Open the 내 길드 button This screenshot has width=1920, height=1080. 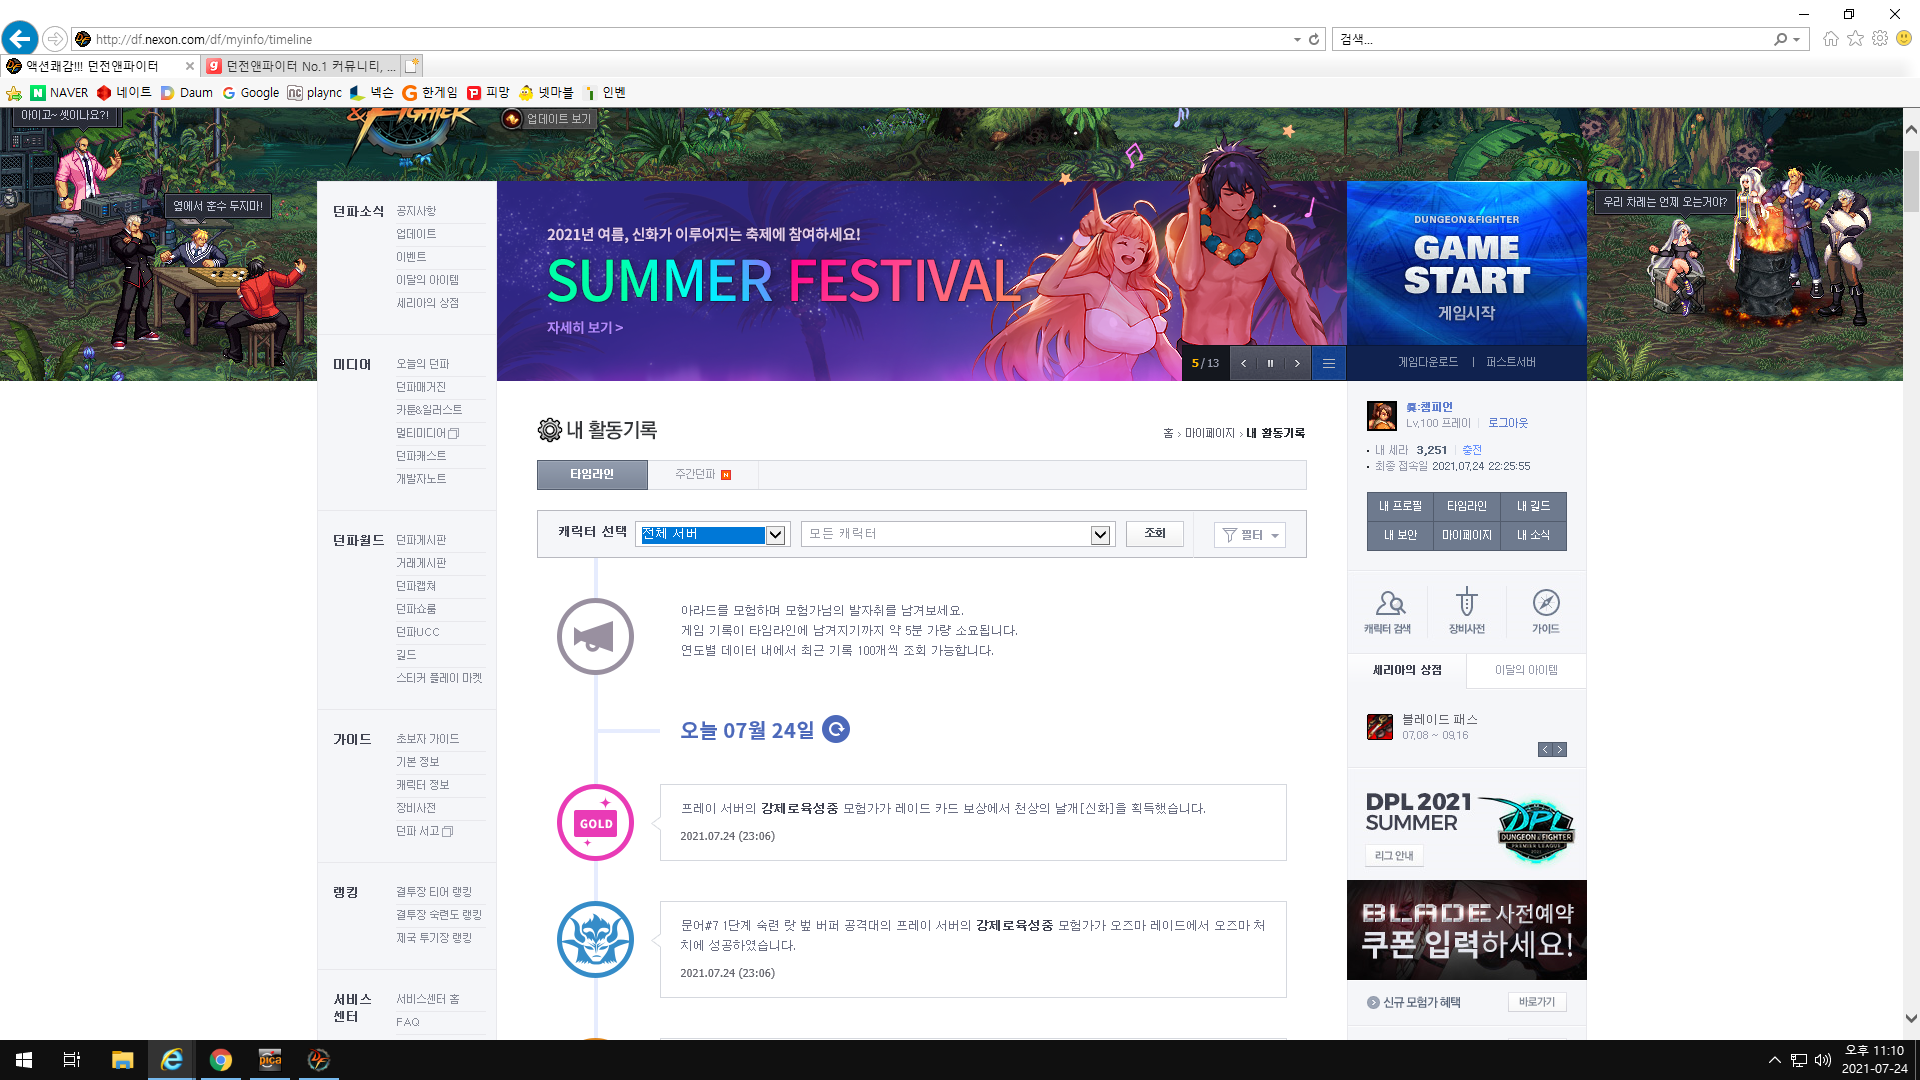[x=1533, y=506]
